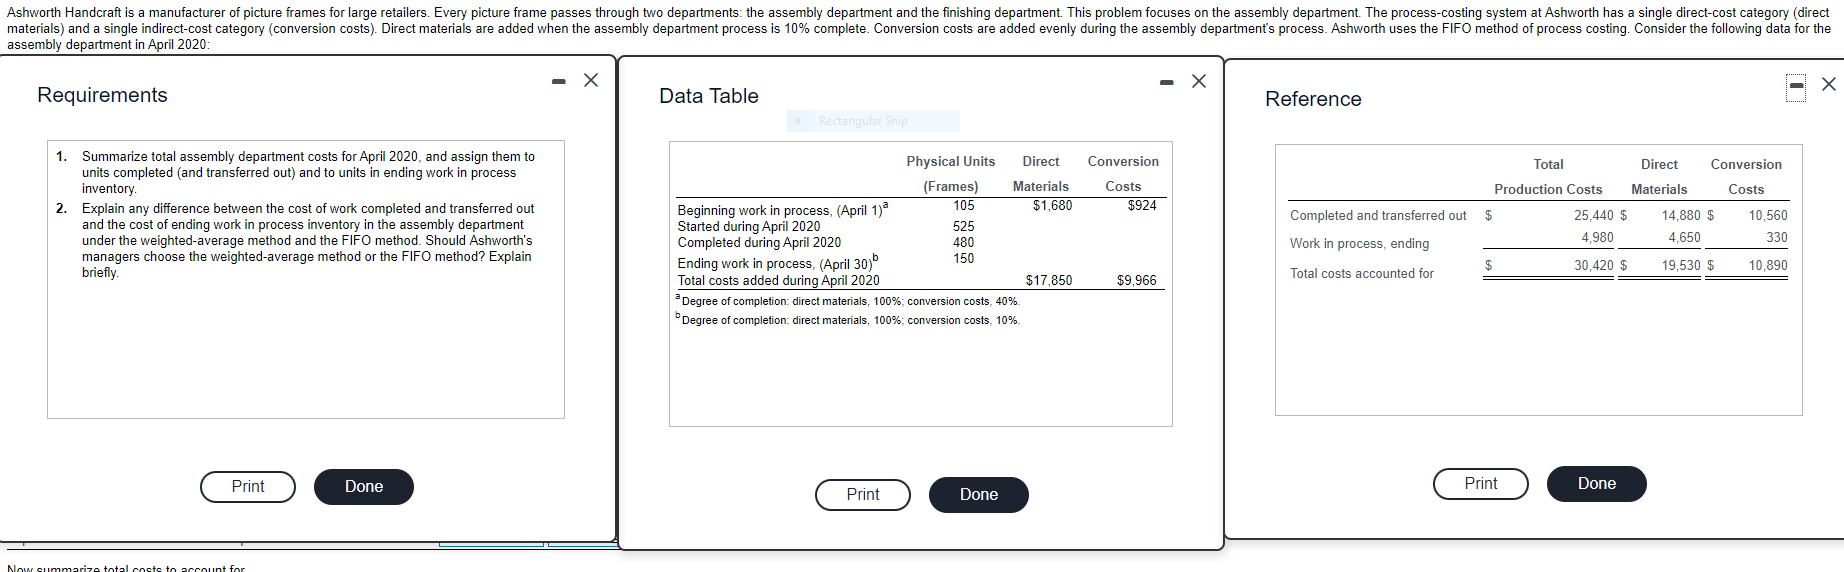Click the 525 started units value
The width and height of the screenshot is (1844, 572).
pos(963,226)
